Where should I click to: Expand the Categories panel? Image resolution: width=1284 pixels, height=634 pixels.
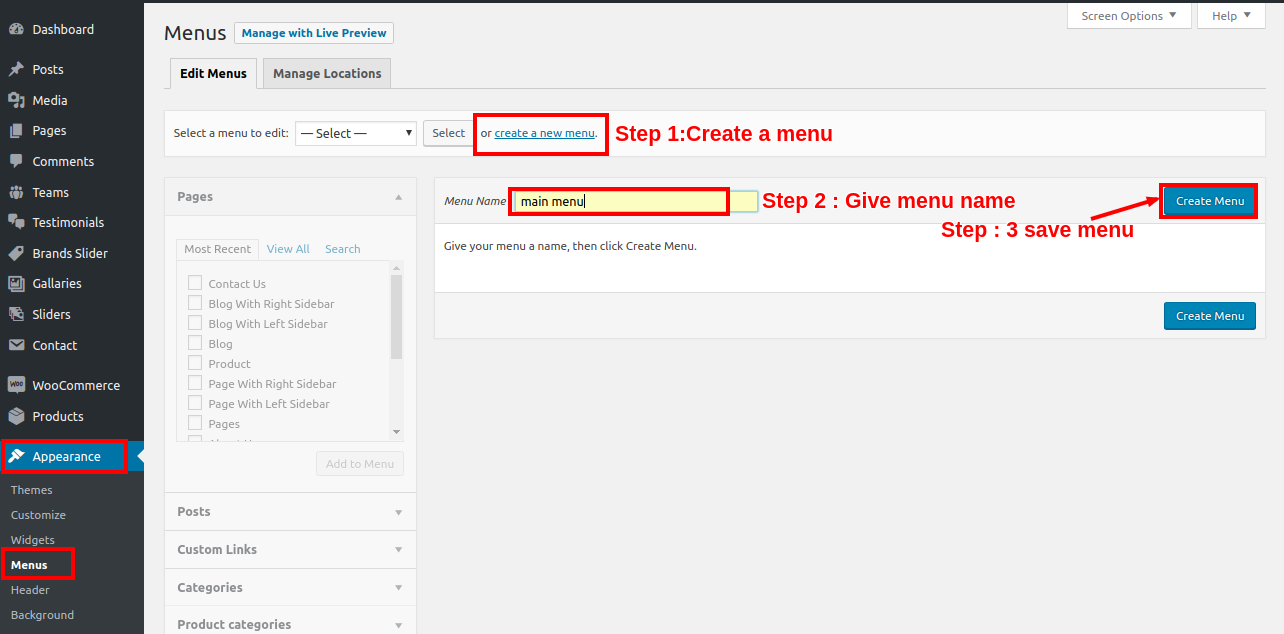[290, 588]
